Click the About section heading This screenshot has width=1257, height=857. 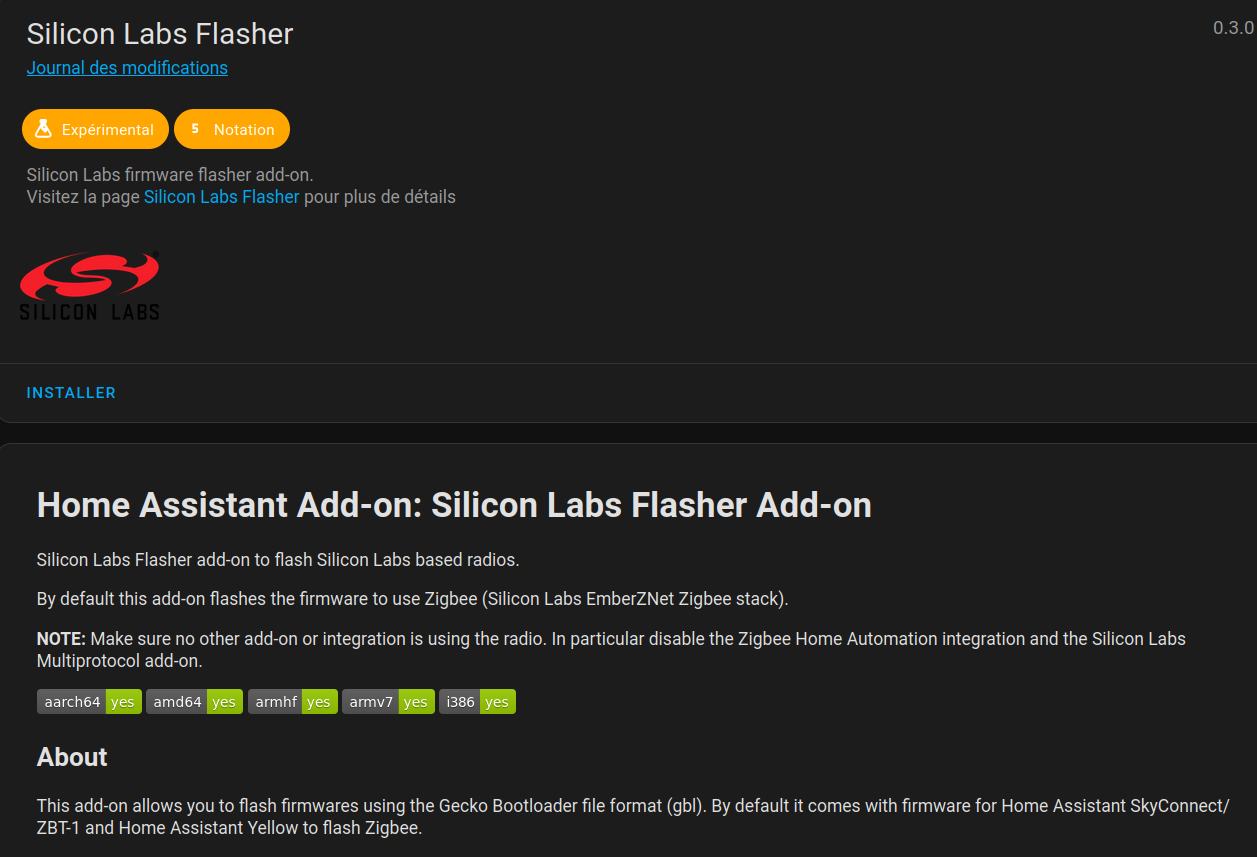pyautogui.click(x=72, y=757)
